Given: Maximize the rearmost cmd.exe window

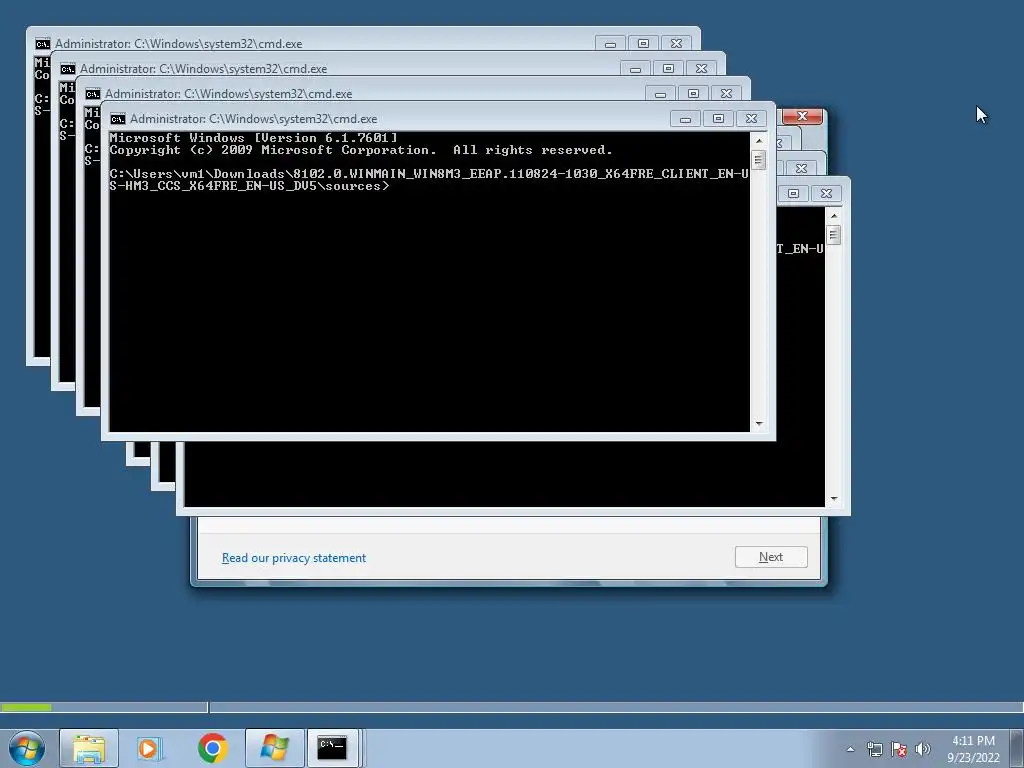Looking at the screenshot, I should (643, 44).
